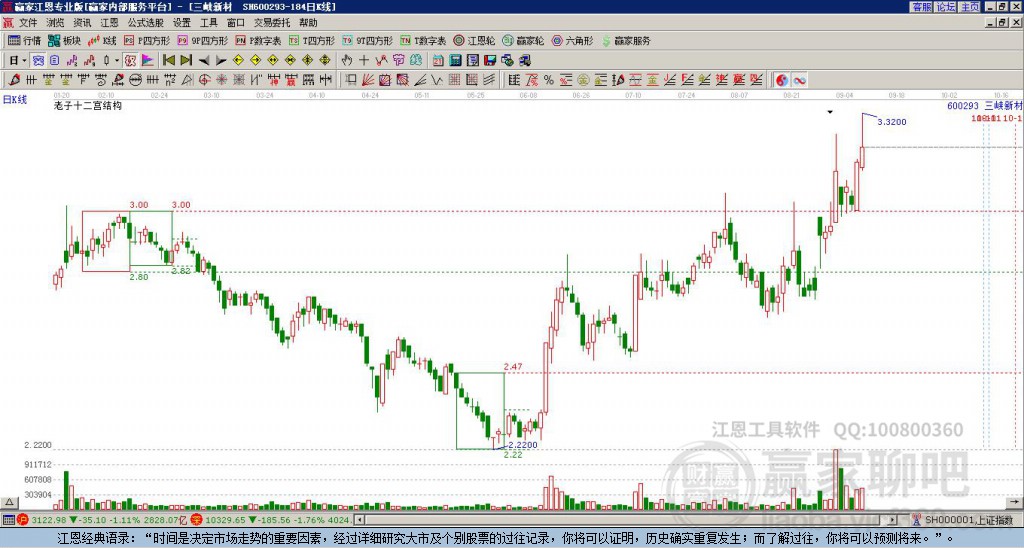Image resolution: width=1024 pixels, height=548 pixels.
Task: Open the calendar date icon
Action: (x=438, y=60)
